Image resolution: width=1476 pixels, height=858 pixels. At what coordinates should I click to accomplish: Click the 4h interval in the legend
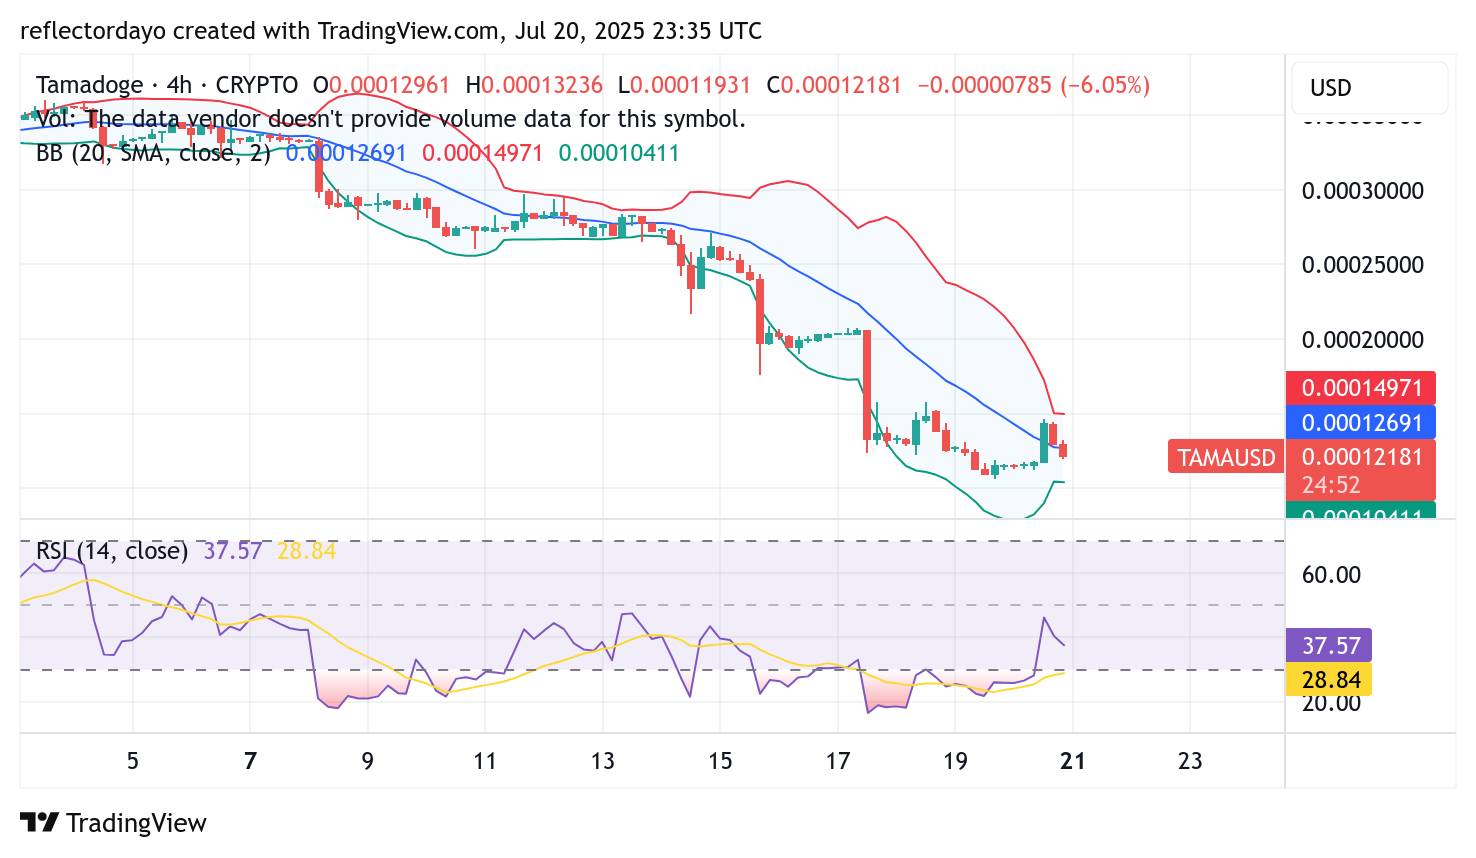[x=179, y=85]
